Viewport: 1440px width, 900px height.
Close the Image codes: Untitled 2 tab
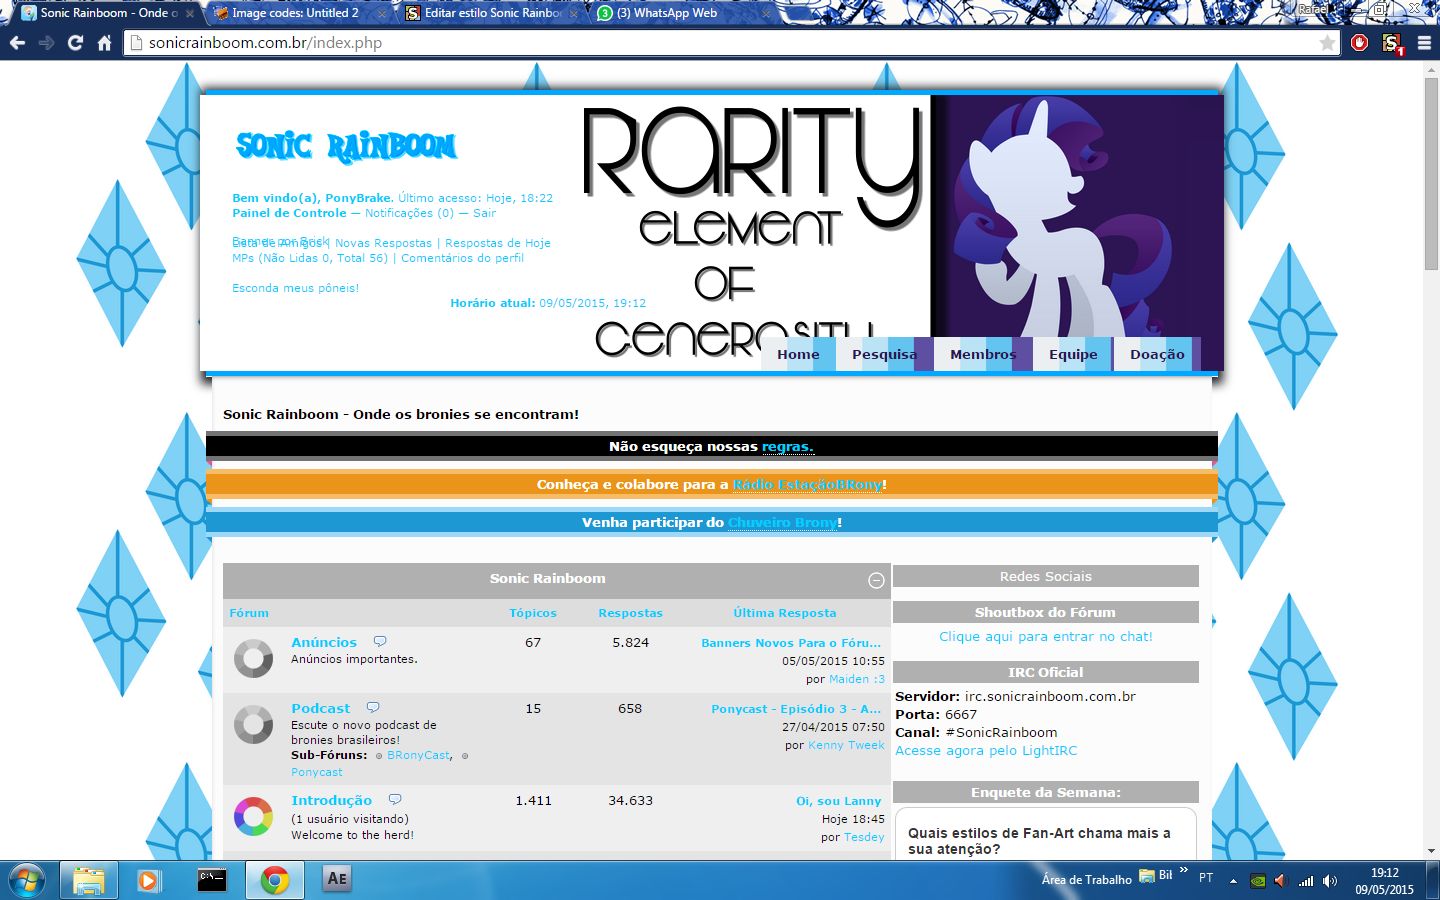click(382, 14)
